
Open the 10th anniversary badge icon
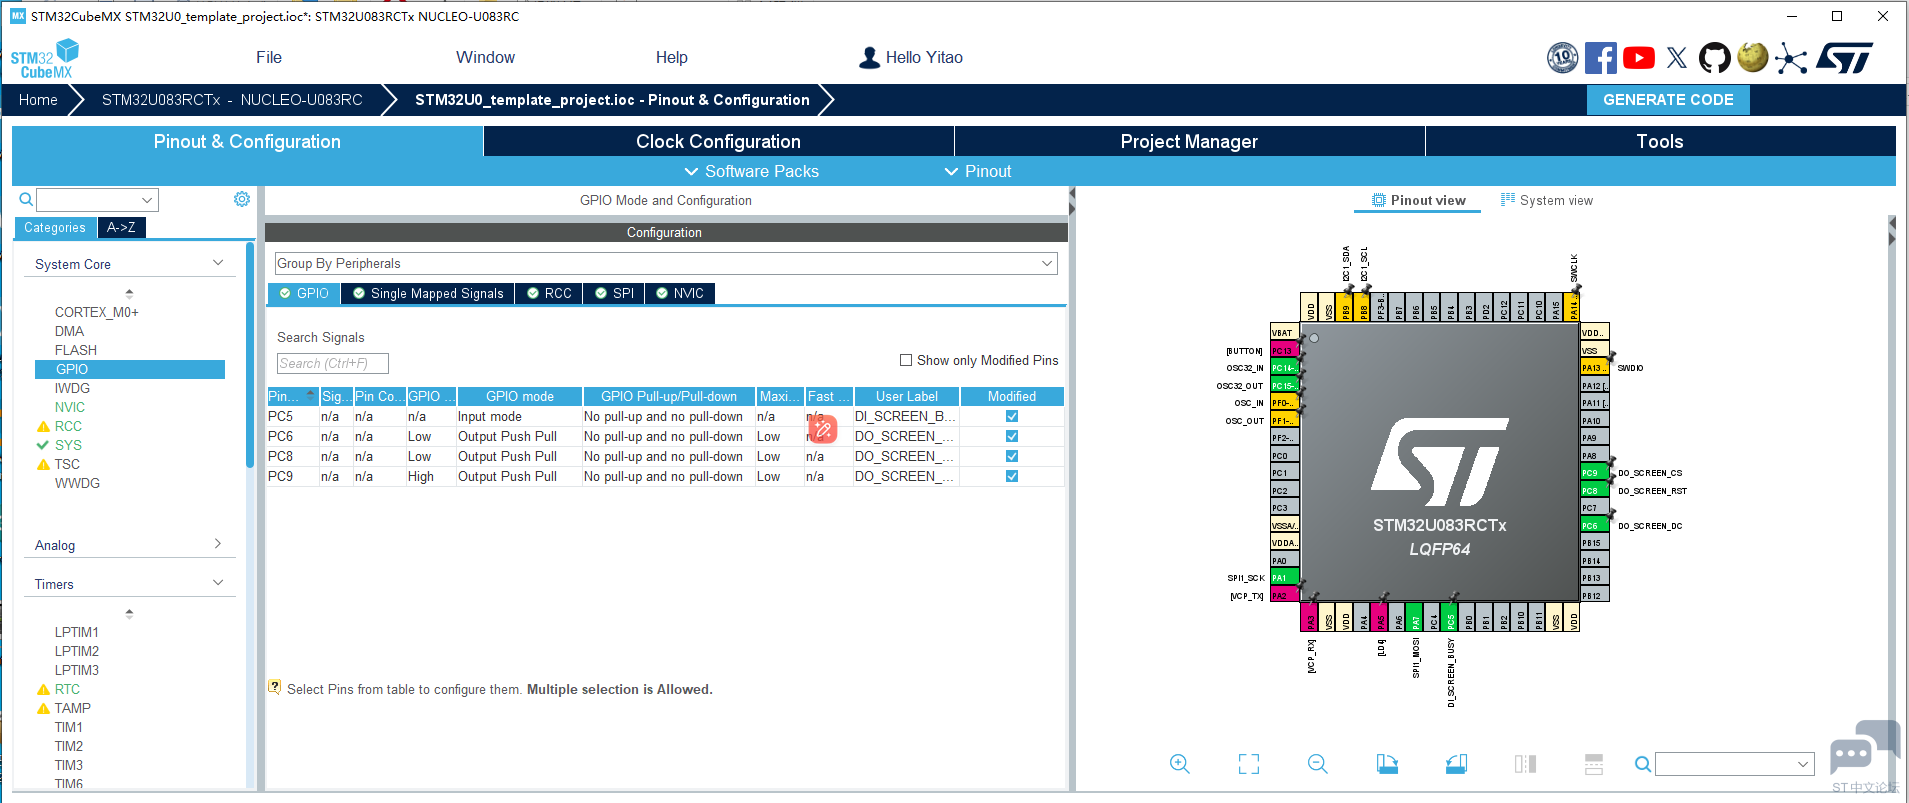point(1562,58)
